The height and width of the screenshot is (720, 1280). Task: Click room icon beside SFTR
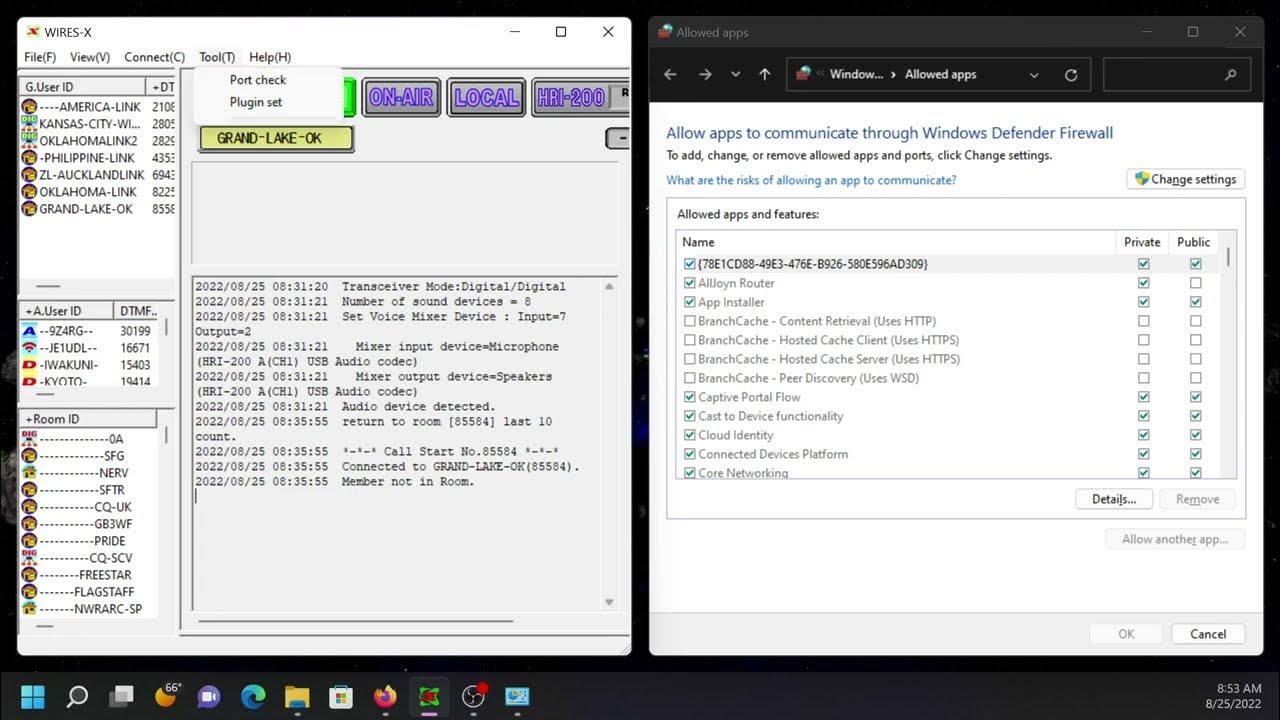[x=29, y=490]
